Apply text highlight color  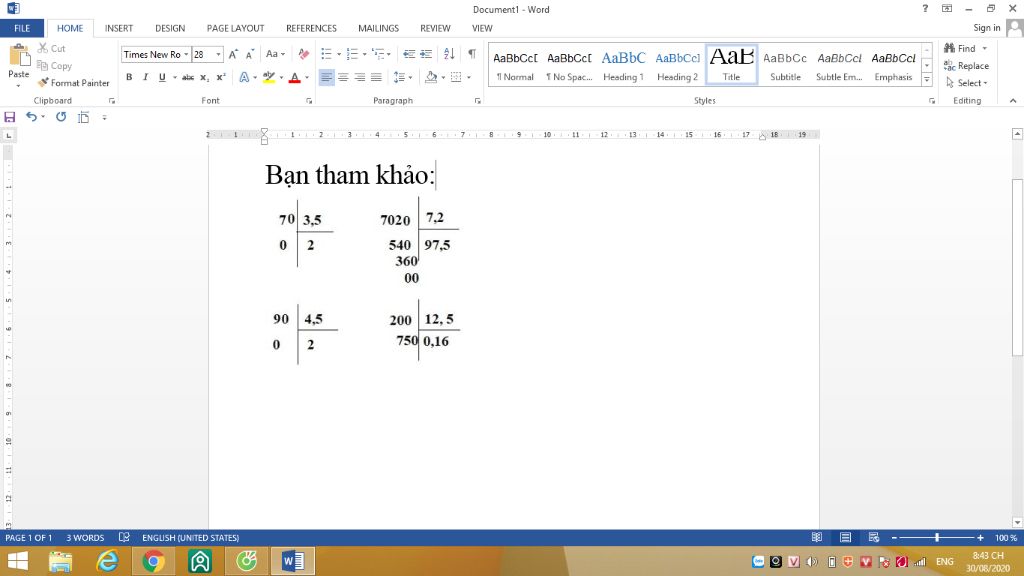pyautogui.click(x=268, y=77)
